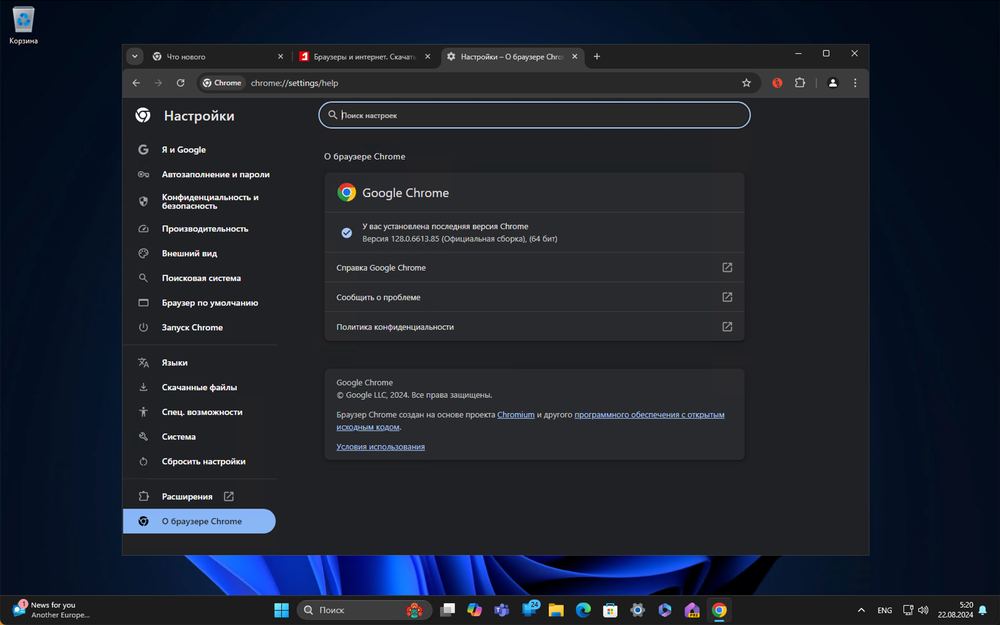Click 'Сообщить о проблеме' row
Image resolution: width=1000 pixels, height=625 pixels.
534,297
